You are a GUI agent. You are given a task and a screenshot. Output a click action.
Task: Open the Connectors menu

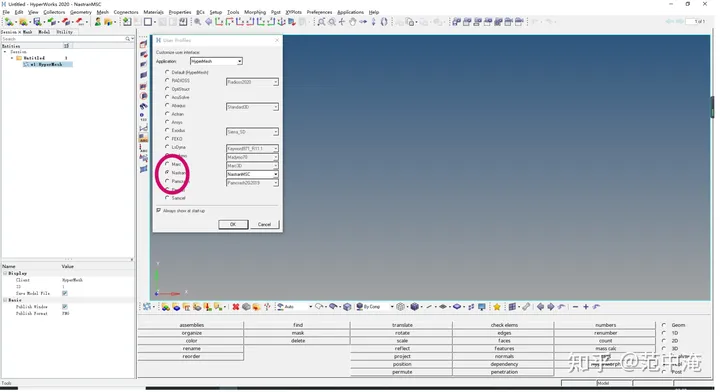(x=125, y=12)
